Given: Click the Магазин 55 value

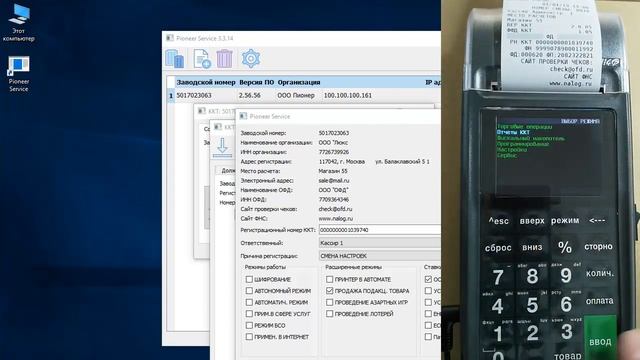Looking at the screenshot, I should tap(333, 171).
